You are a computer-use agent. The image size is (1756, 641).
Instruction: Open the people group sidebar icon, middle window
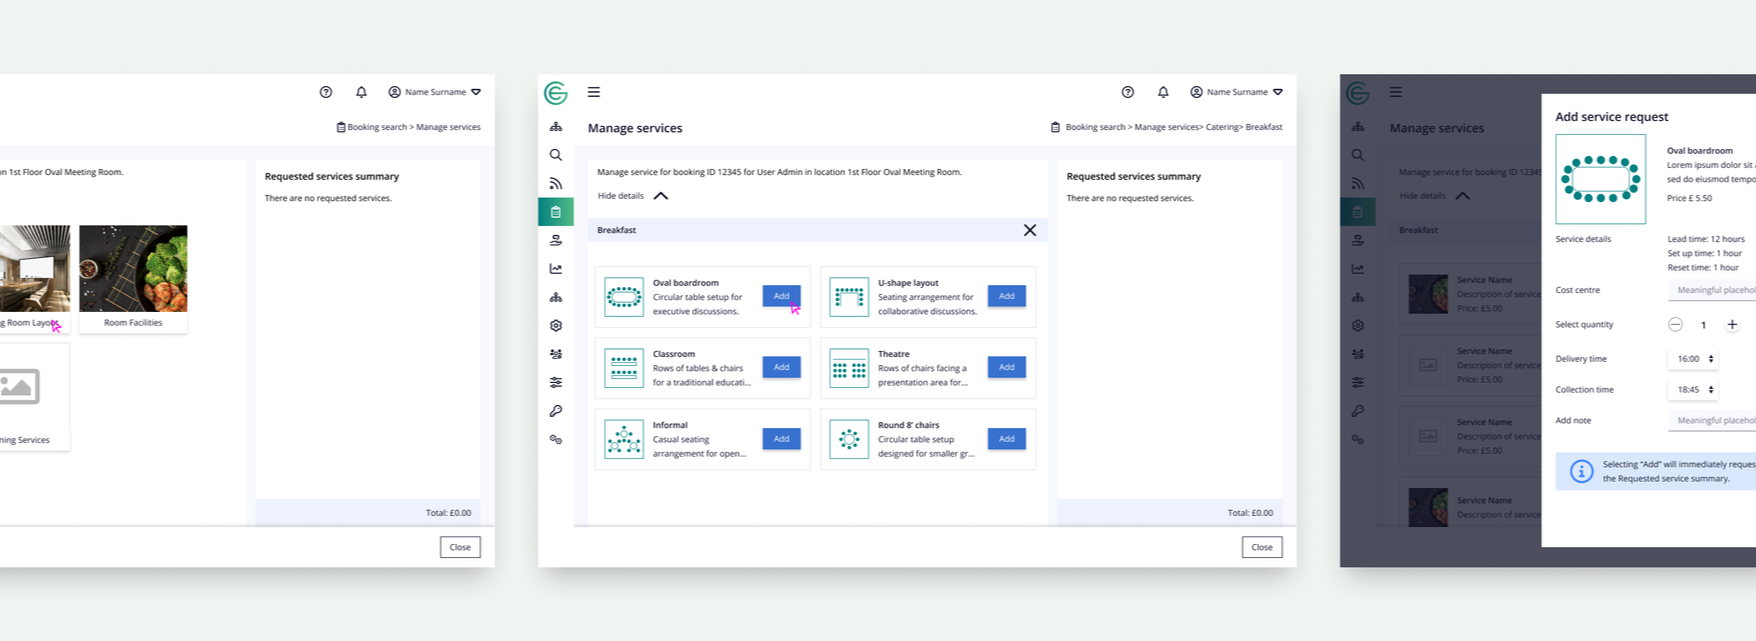click(x=556, y=354)
